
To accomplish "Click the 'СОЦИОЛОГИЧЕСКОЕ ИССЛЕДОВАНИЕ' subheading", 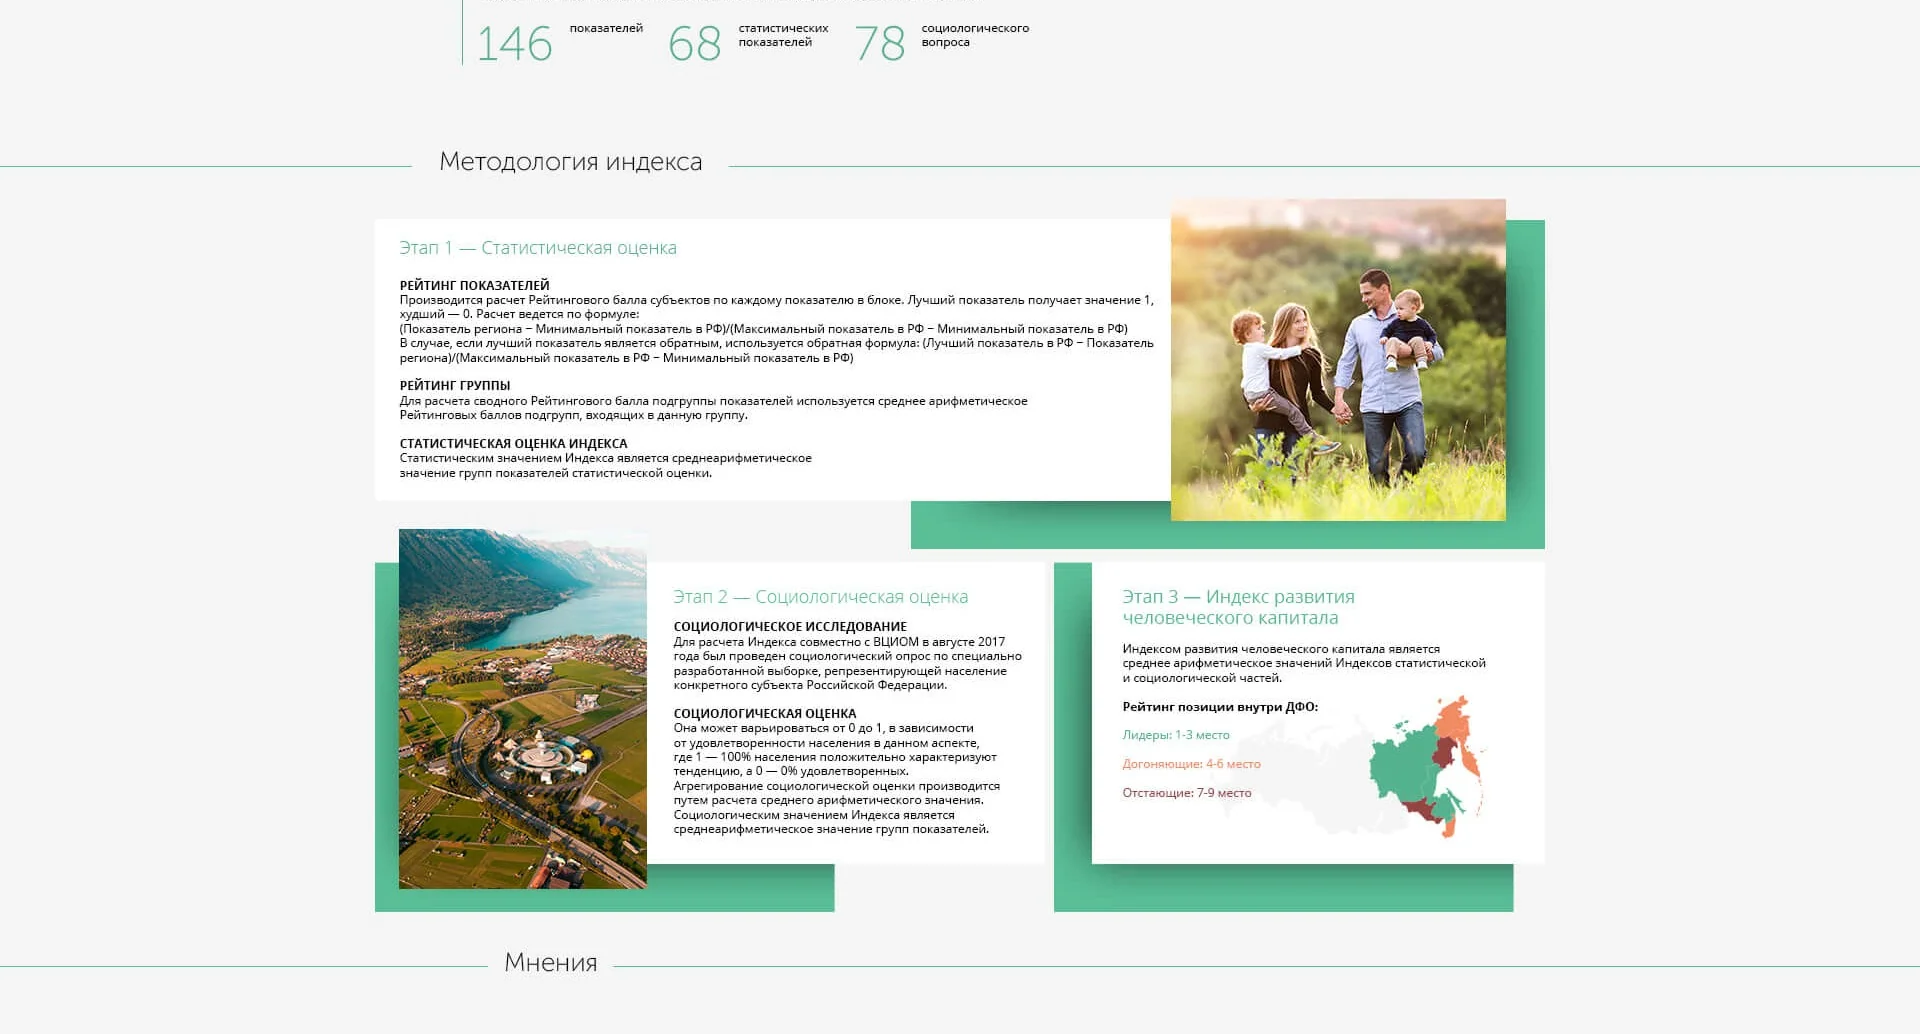I will pos(790,626).
